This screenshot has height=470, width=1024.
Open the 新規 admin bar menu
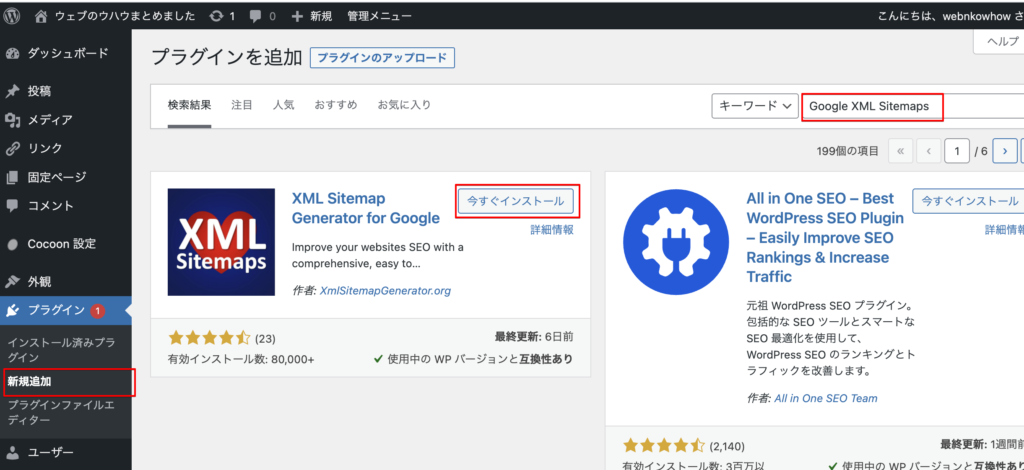click(x=321, y=16)
